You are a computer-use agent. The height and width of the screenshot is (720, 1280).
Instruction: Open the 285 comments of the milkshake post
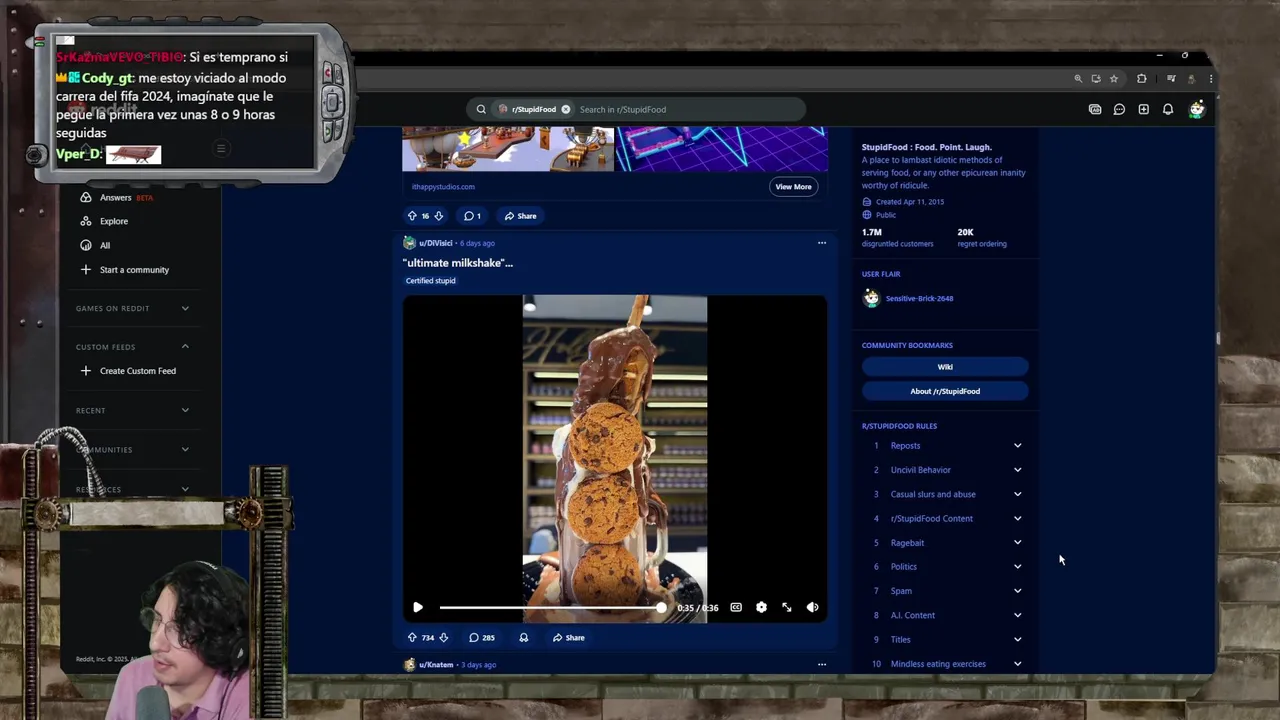pos(482,638)
